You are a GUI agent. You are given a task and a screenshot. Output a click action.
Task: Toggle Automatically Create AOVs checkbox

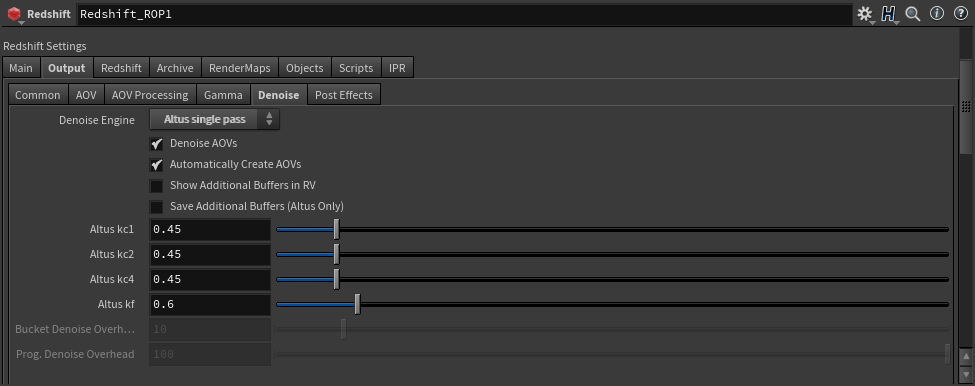click(157, 165)
